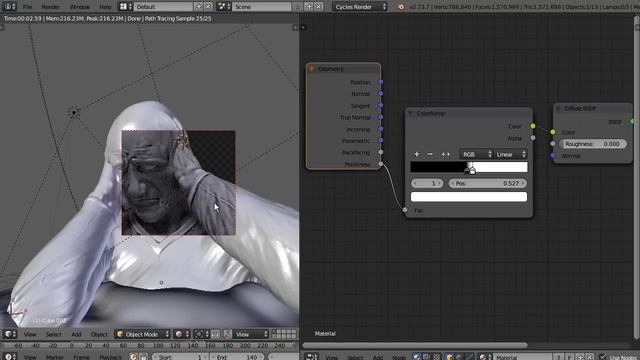Viewport: 640px width, 360px height.
Task: Collapse the ColorRamp node
Action: pos(411,113)
